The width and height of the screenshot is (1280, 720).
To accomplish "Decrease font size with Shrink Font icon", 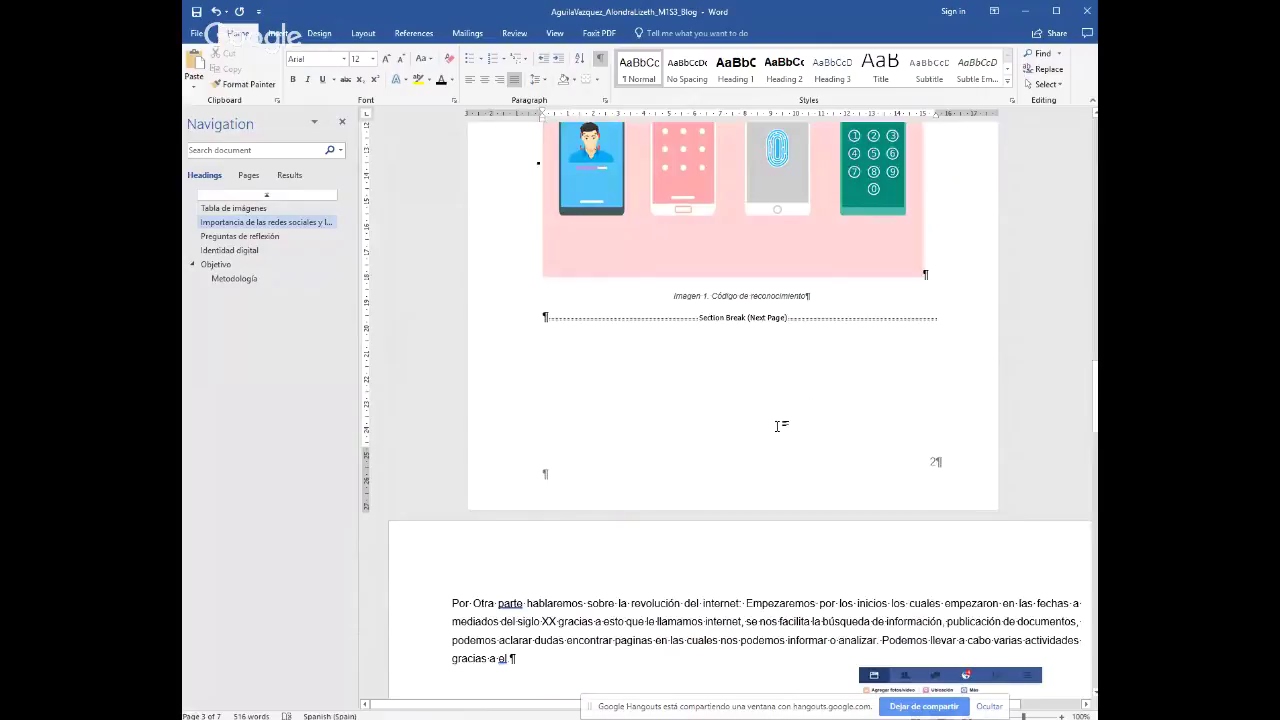I will [x=400, y=59].
